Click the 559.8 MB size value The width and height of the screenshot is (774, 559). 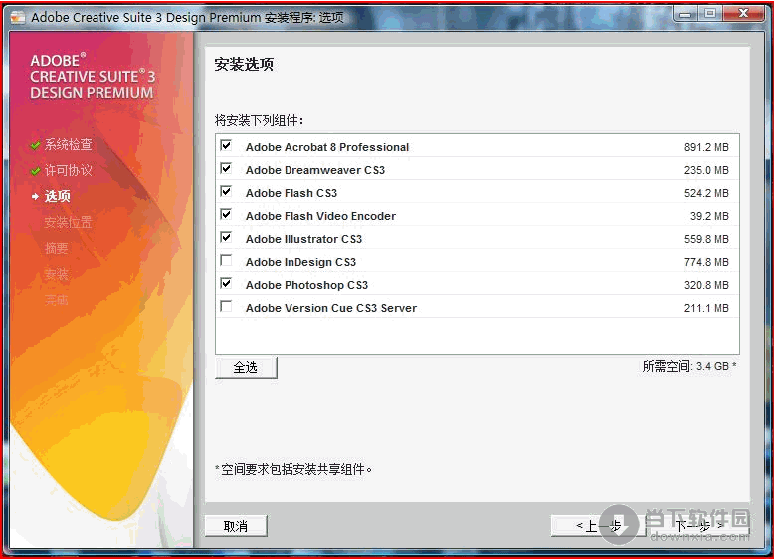706,239
